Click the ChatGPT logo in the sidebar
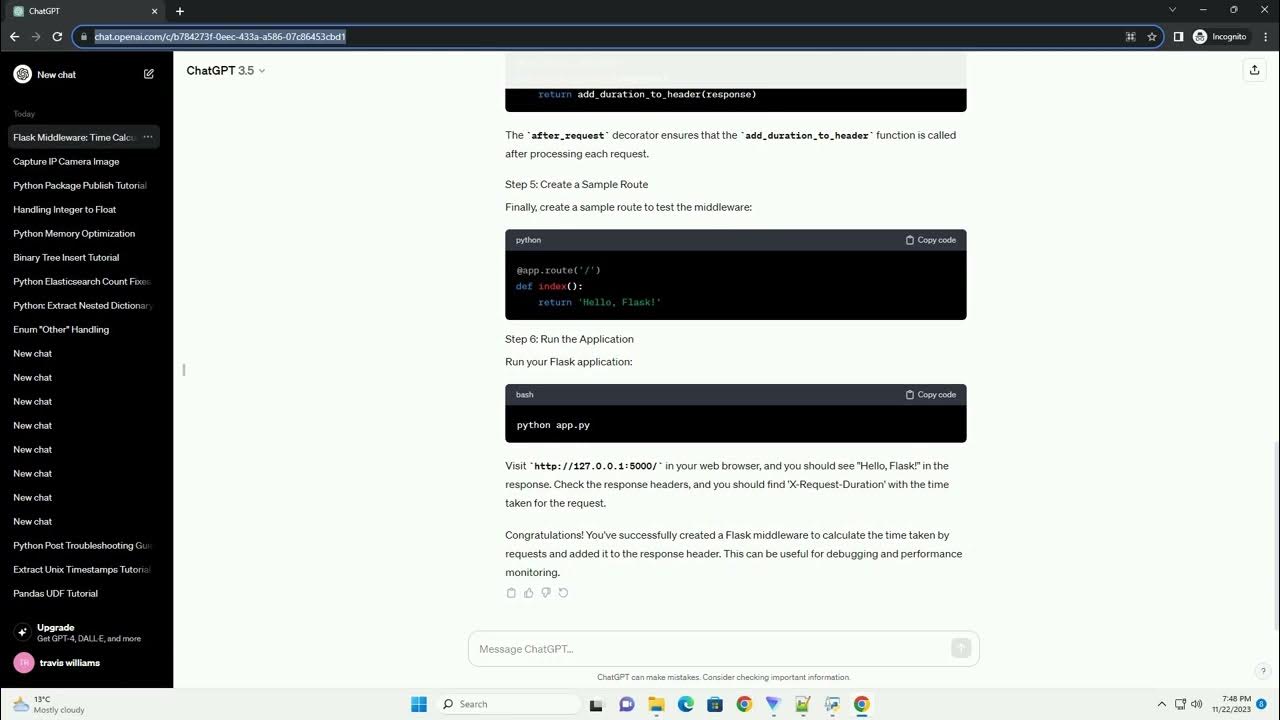 [22, 74]
